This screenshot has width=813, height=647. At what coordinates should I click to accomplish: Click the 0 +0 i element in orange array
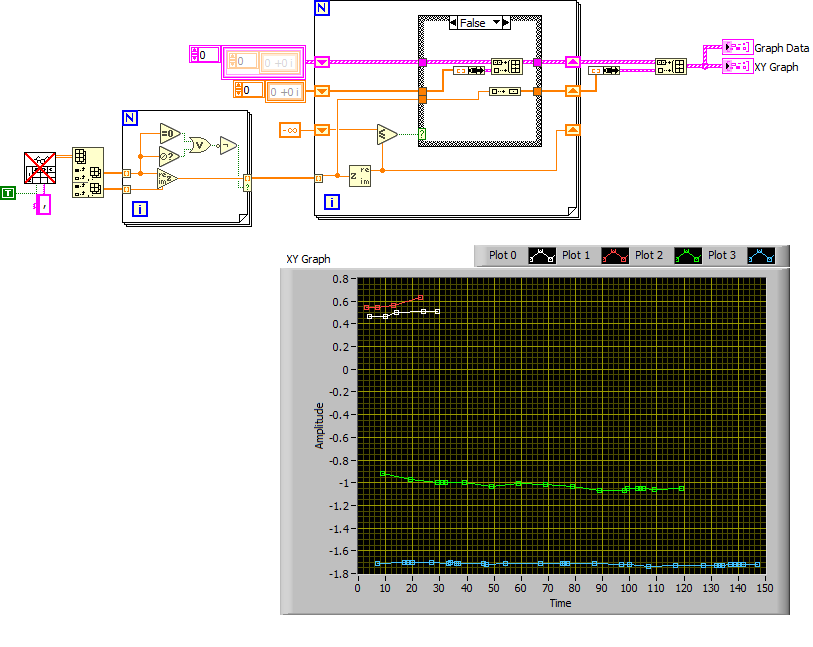click(285, 92)
